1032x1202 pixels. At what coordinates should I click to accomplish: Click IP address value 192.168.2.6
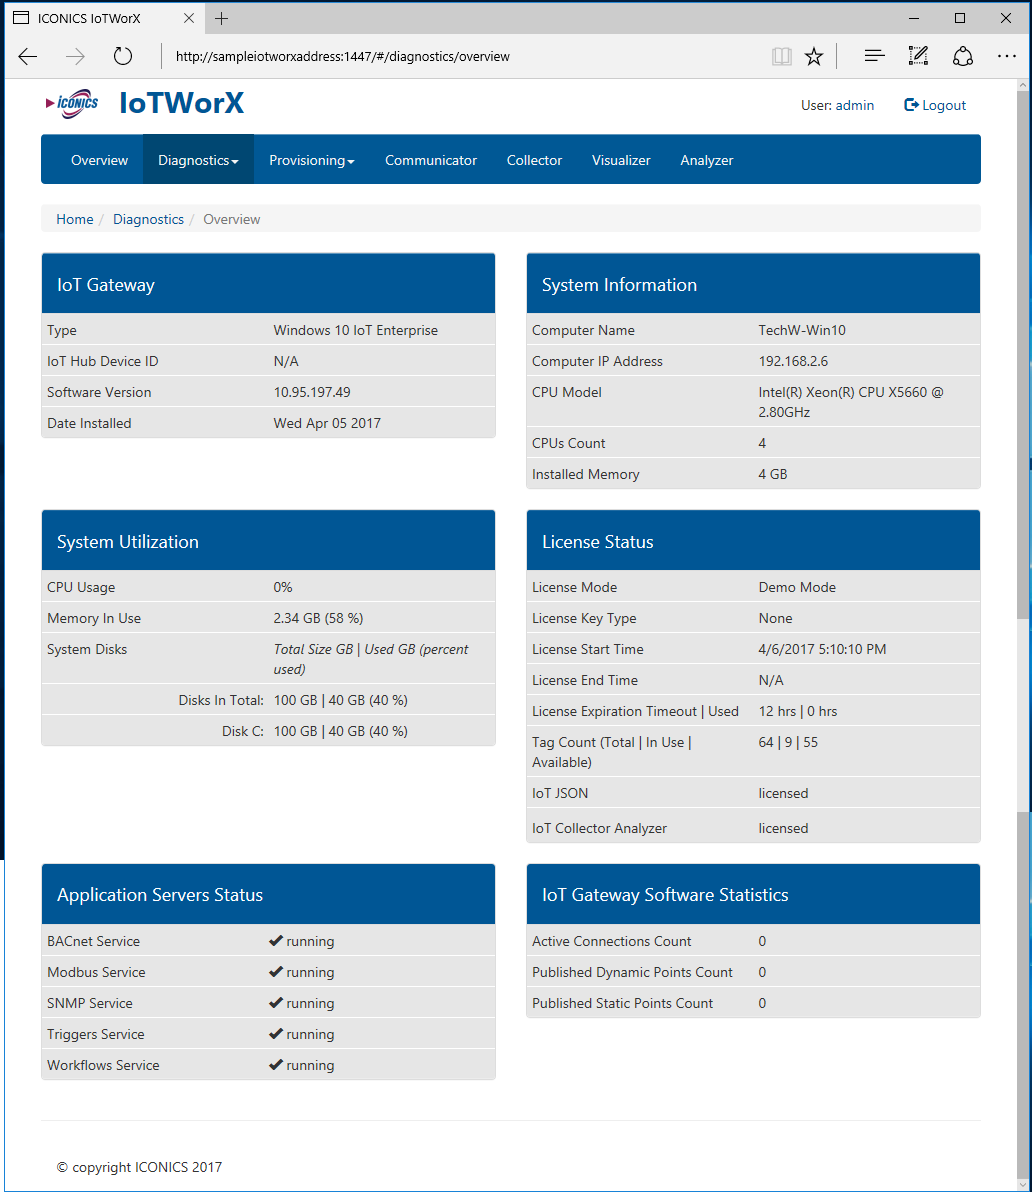pyautogui.click(x=793, y=361)
